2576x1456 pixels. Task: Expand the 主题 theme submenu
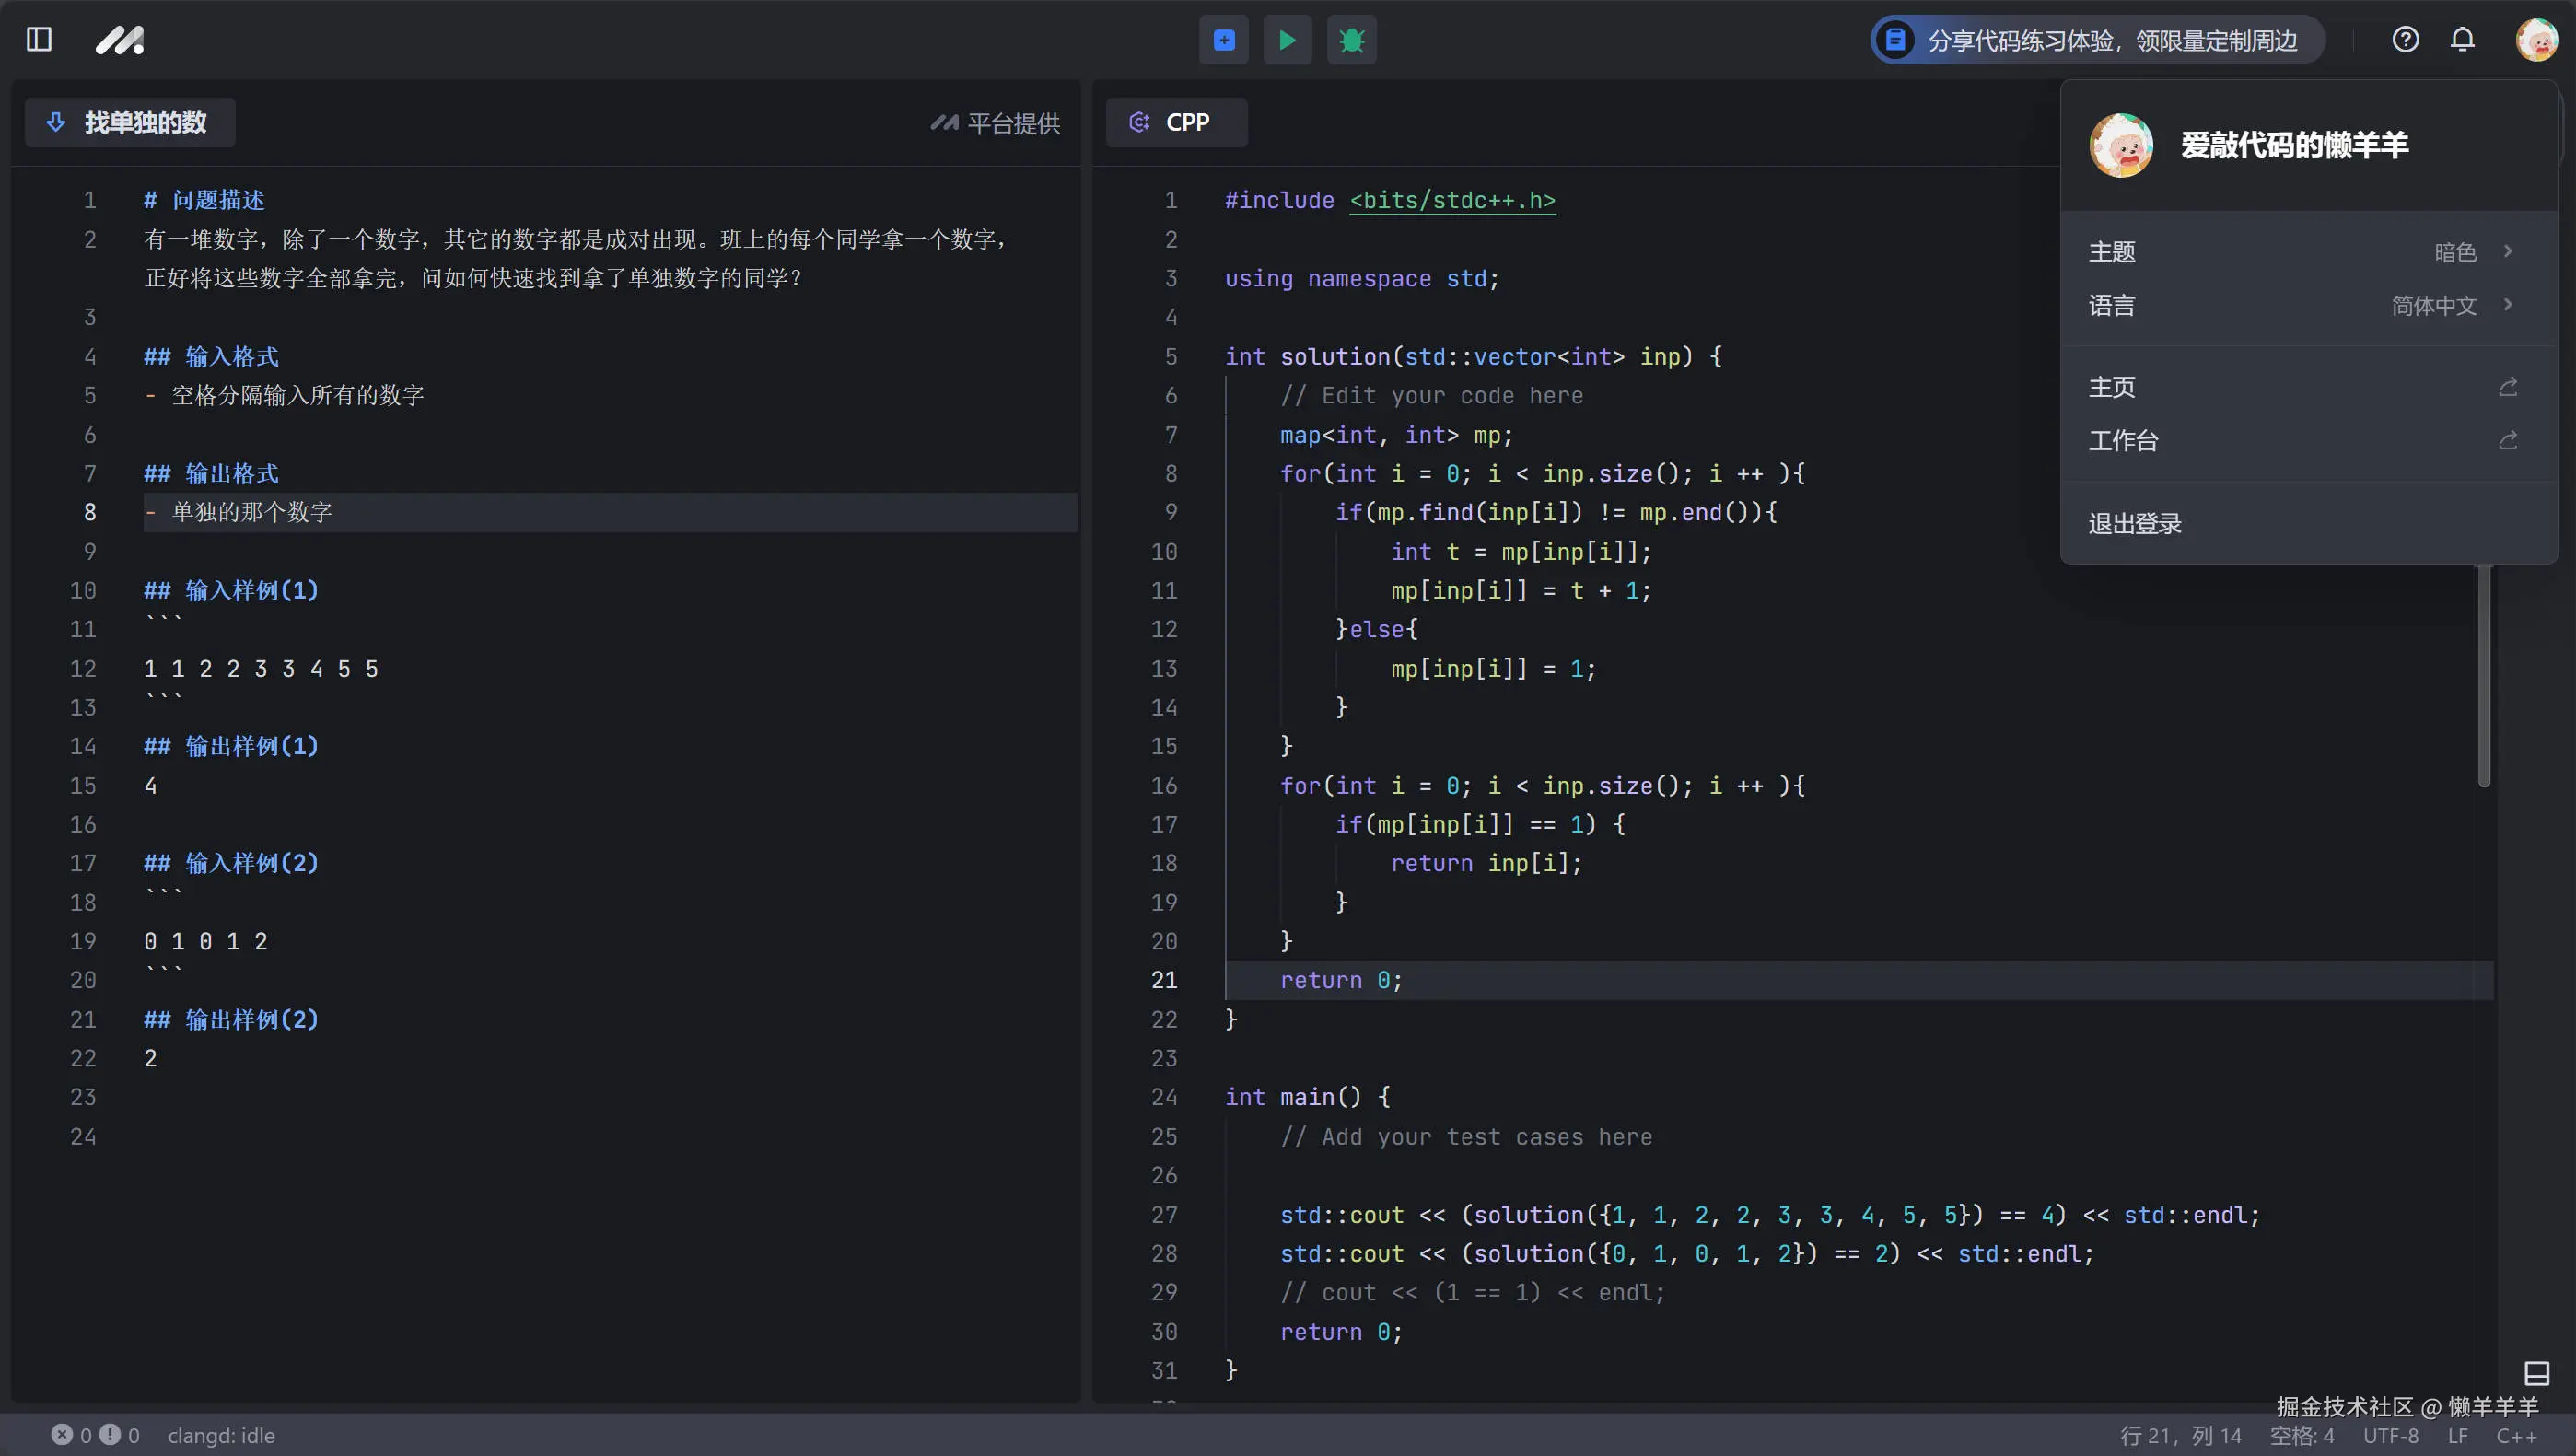pos(2300,252)
